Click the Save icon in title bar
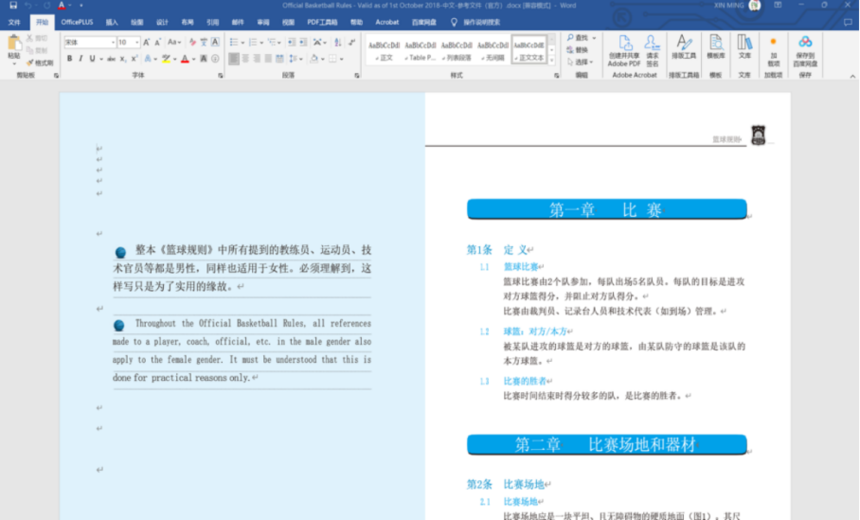The width and height of the screenshot is (860, 520). point(13,5)
